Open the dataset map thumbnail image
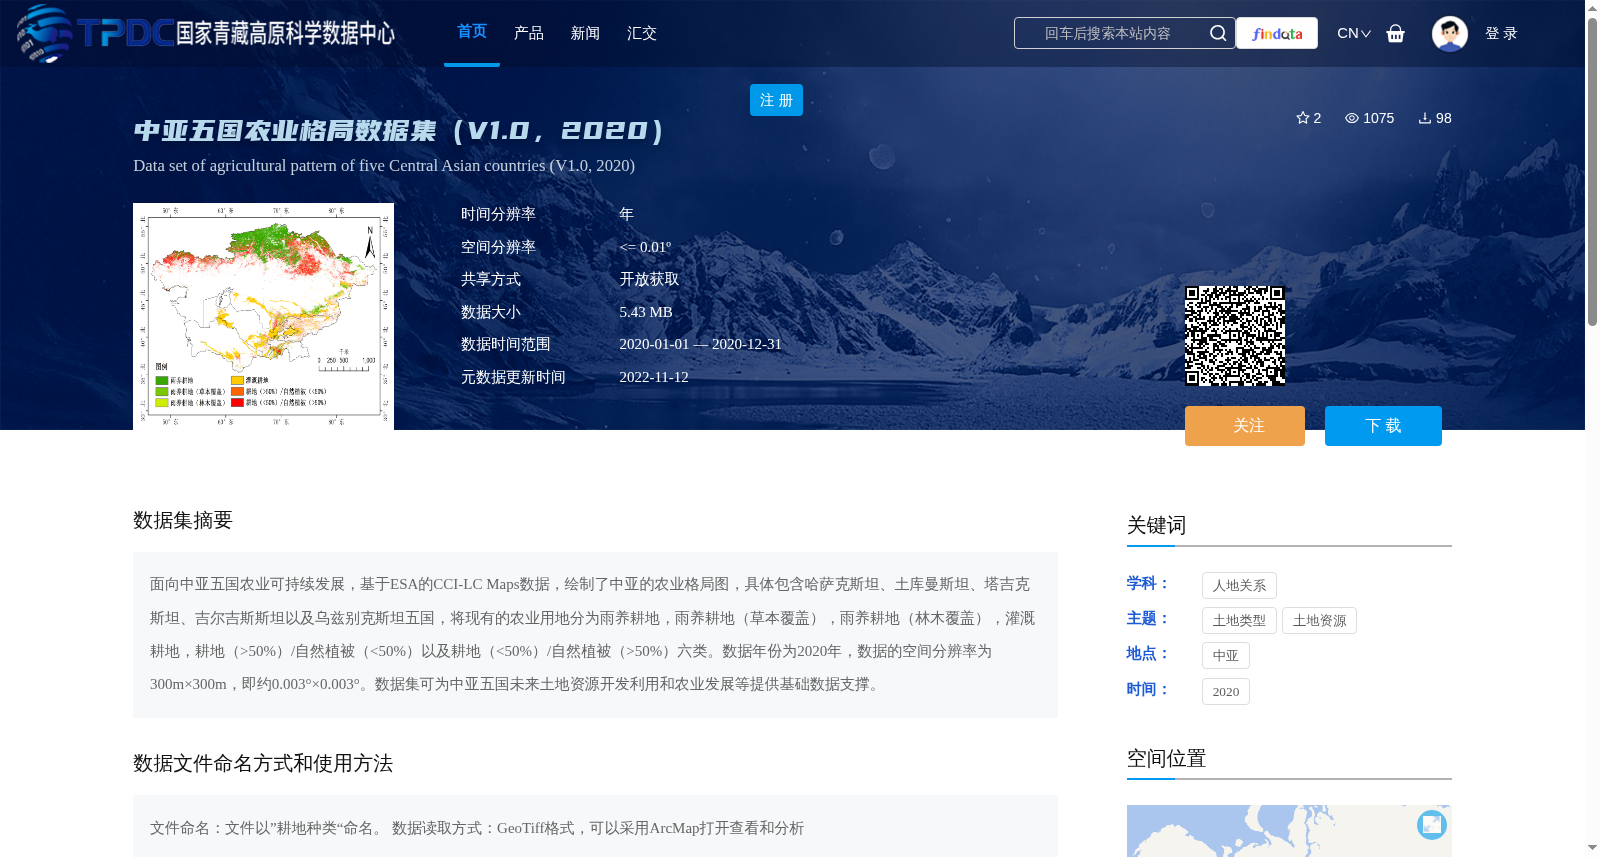 pos(263,316)
